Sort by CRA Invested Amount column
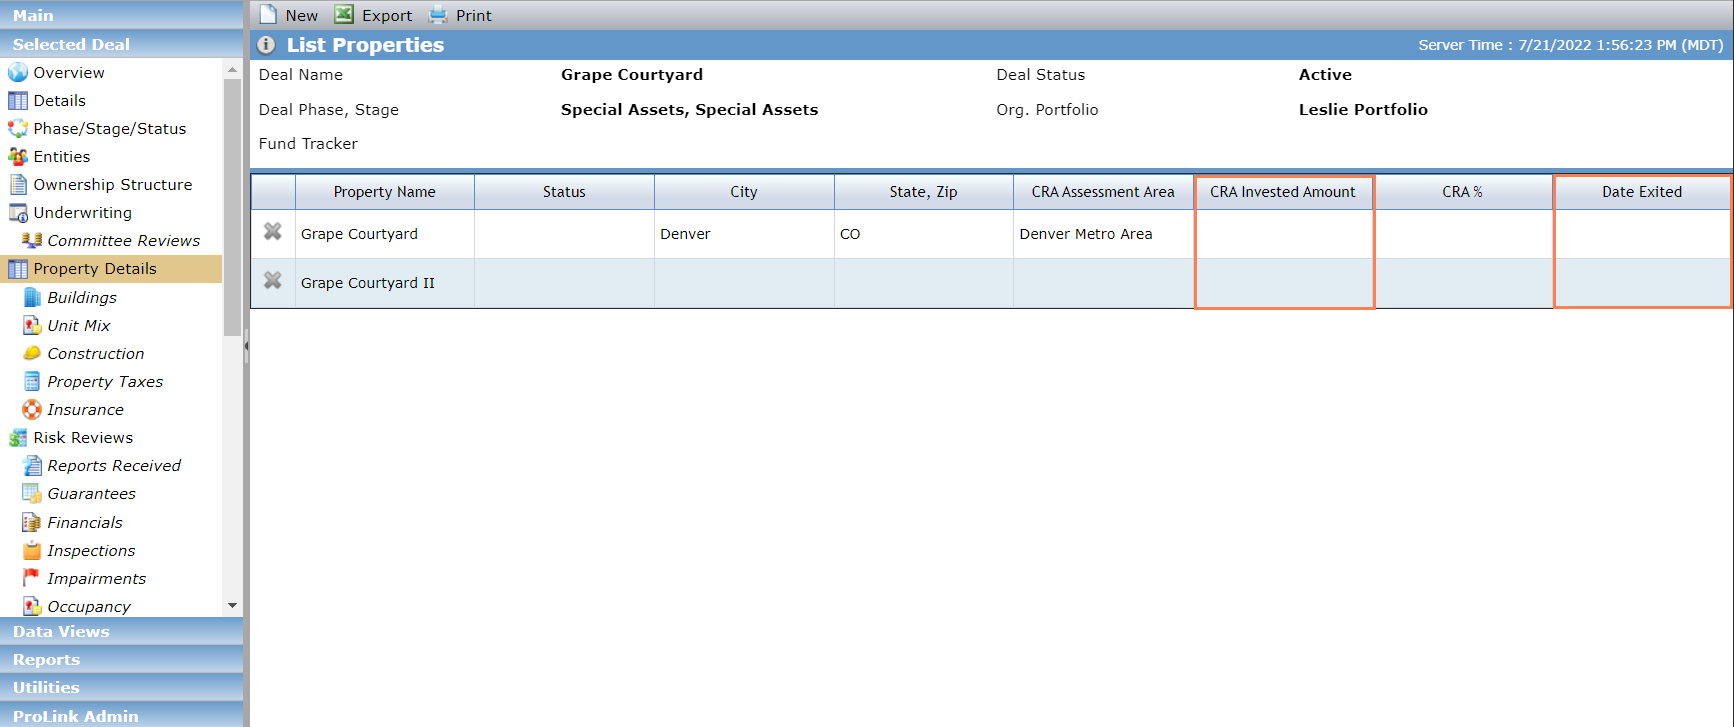The height and width of the screenshot is (727, 1734). tap(1283, 192)
